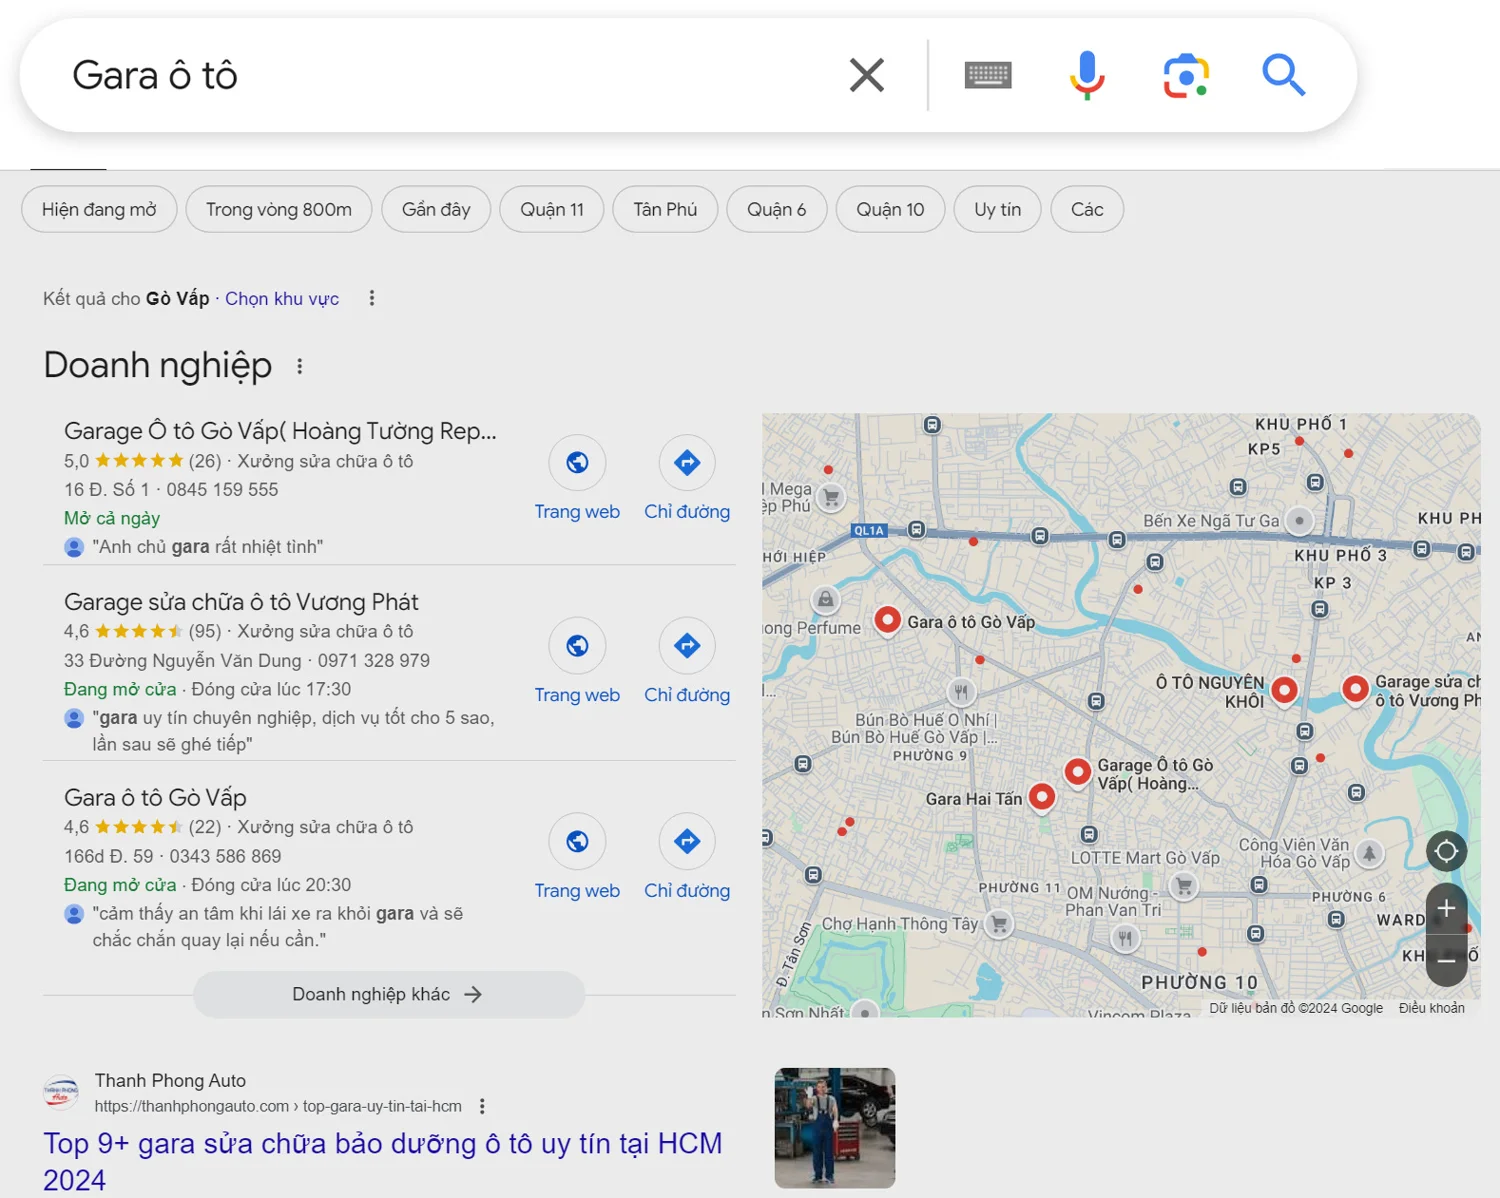Open Gara ô tô Gò Vấp listing title
This screenshot has height=1198, width=1500.
[x=155, y=798]
